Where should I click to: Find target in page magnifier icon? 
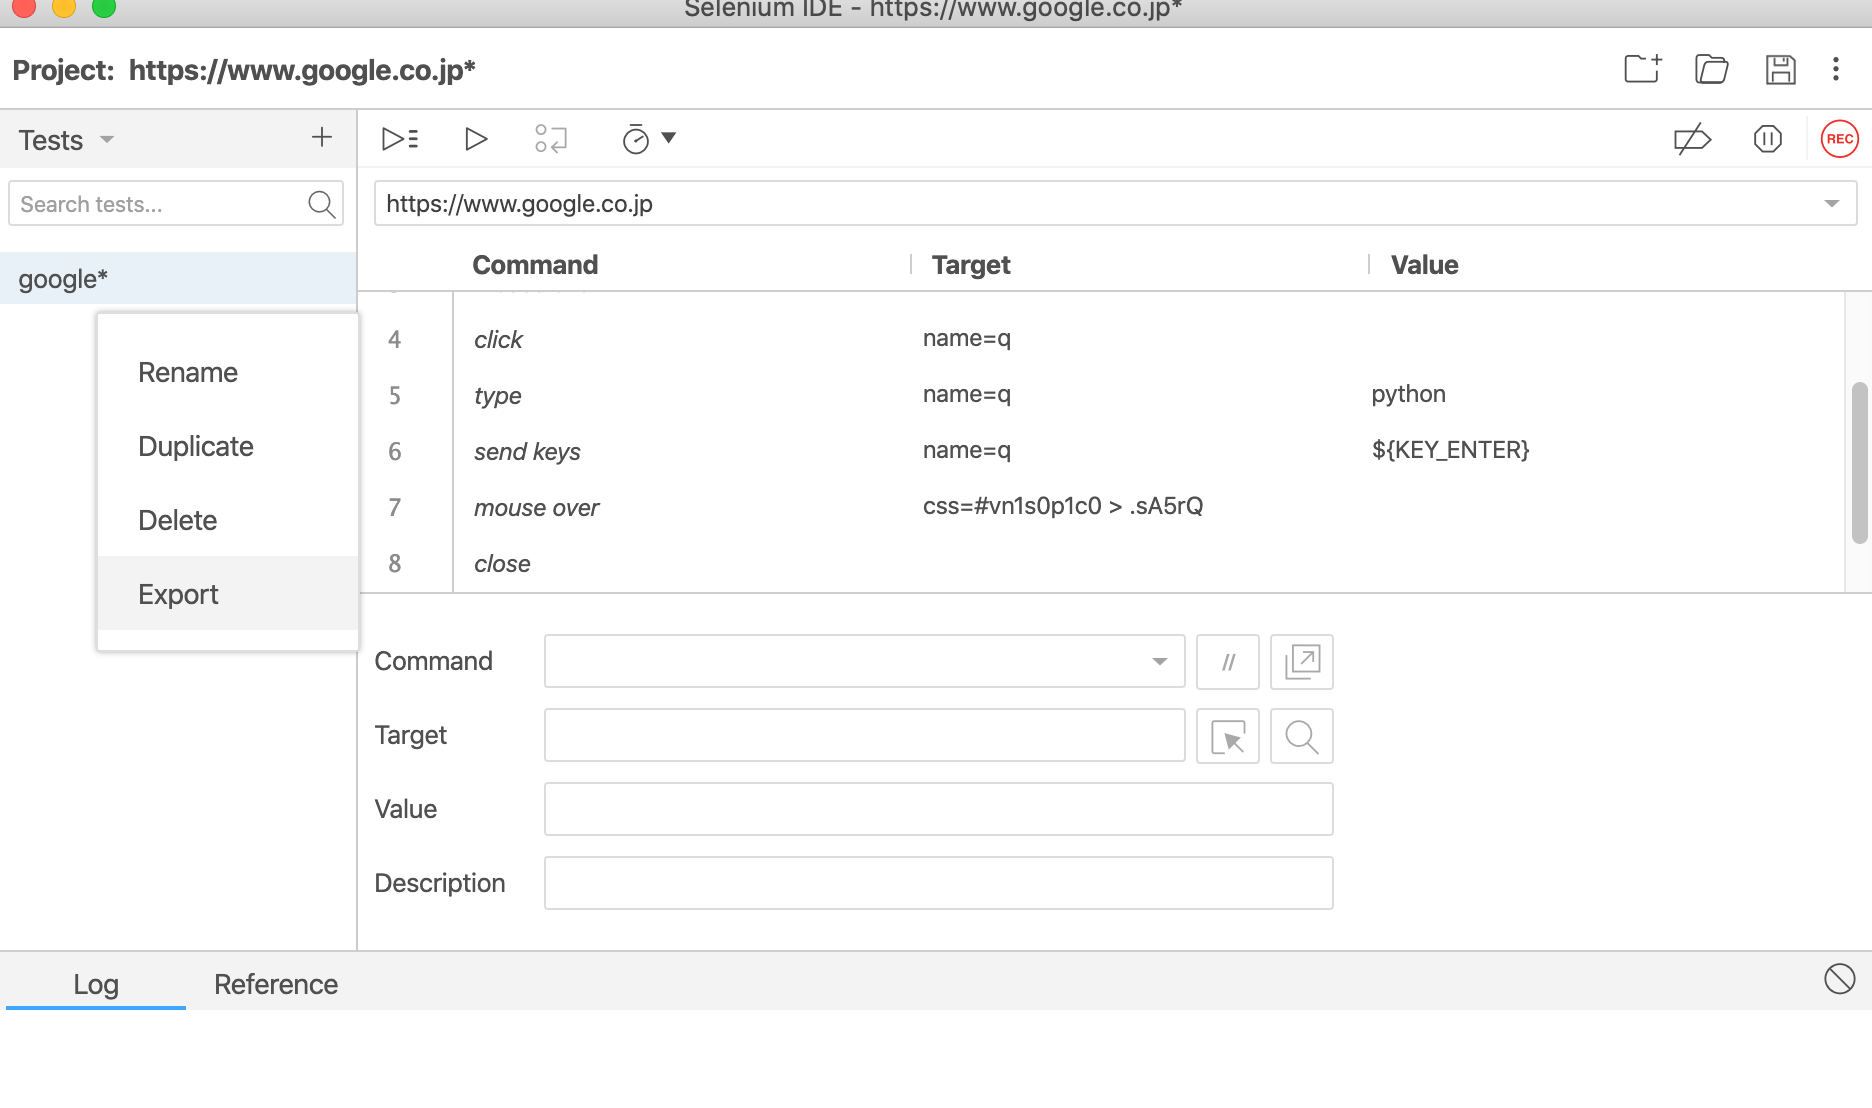pos(1302,736)
